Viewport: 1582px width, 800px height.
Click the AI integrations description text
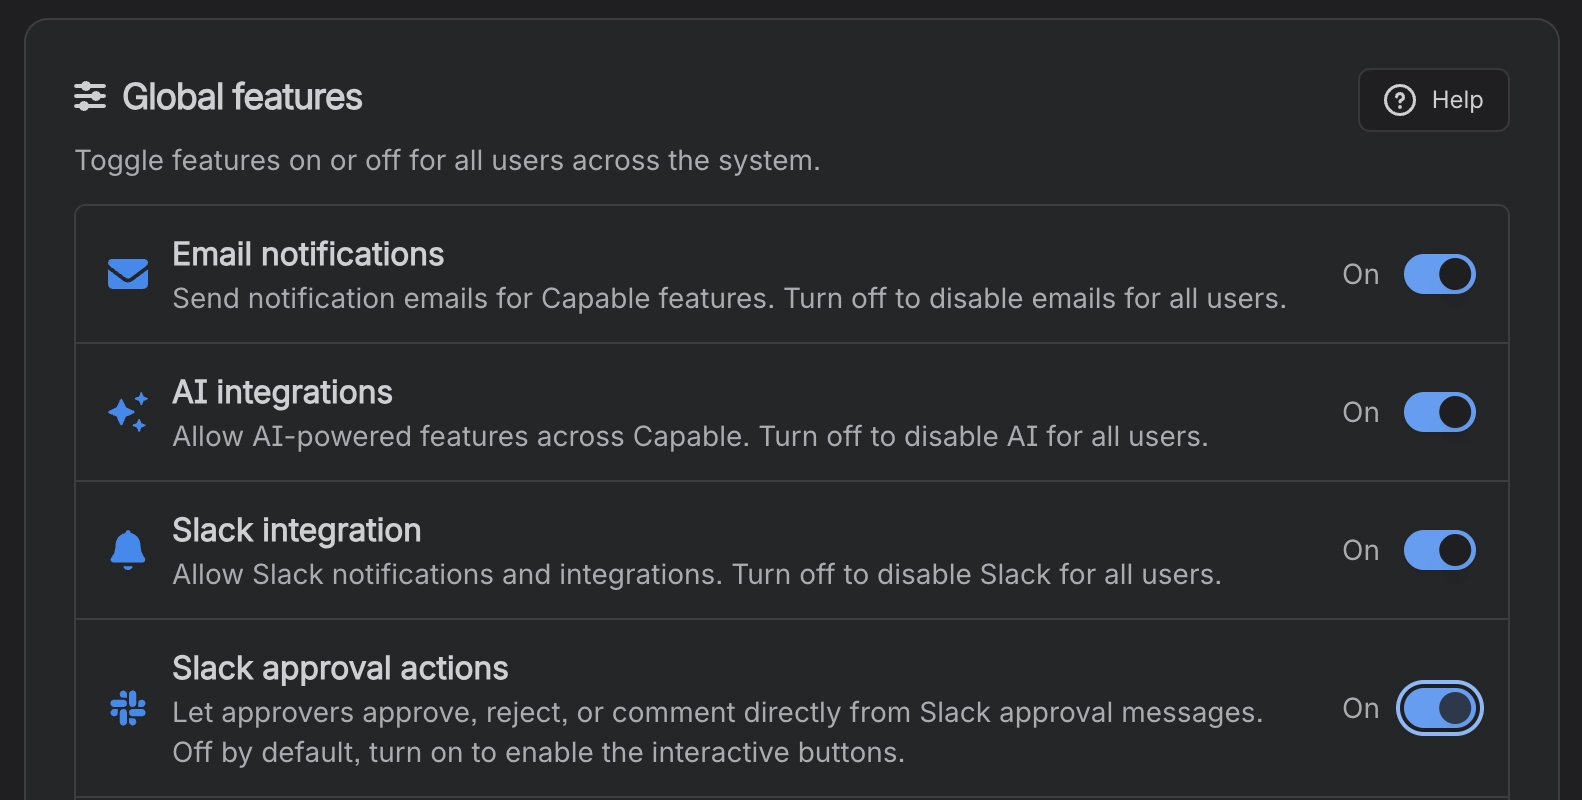[690, 437]
